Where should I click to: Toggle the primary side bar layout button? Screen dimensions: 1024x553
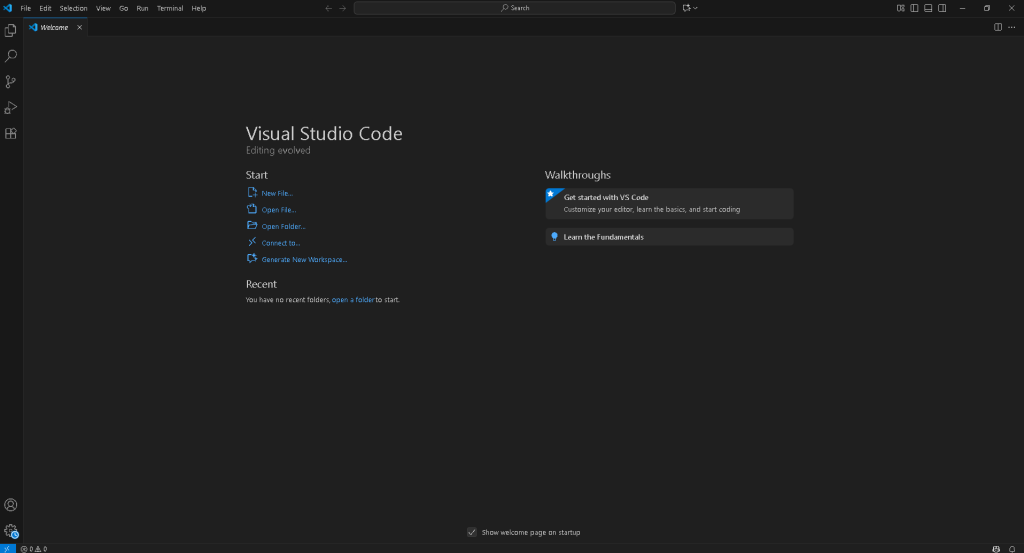(914, 8)
